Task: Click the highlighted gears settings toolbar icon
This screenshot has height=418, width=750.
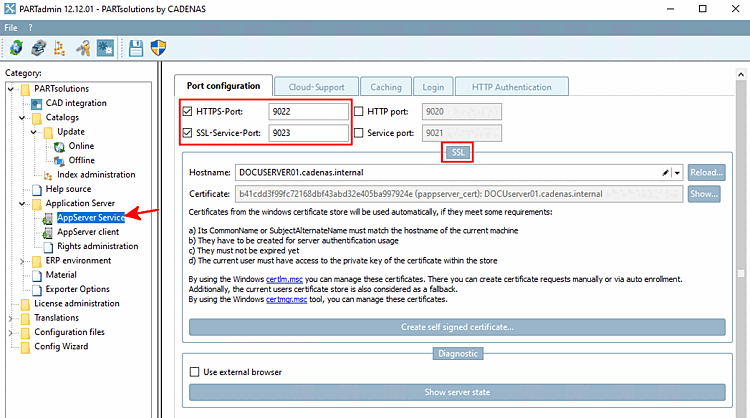Action: point(105,48)
